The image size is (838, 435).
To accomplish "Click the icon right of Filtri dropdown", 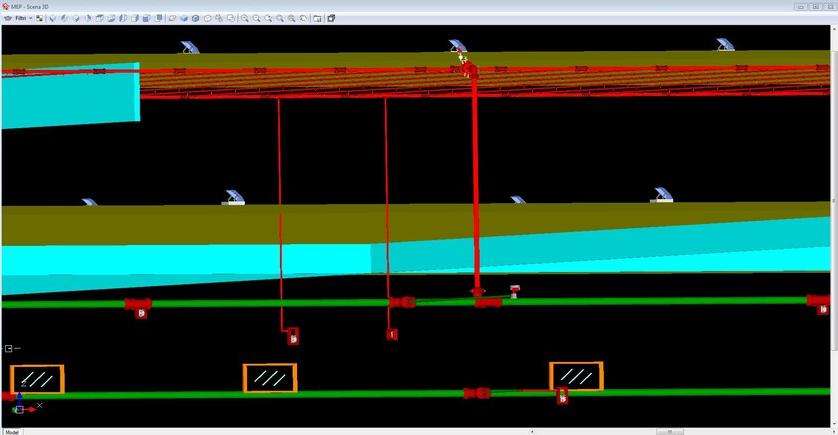I will coord(41,18).
